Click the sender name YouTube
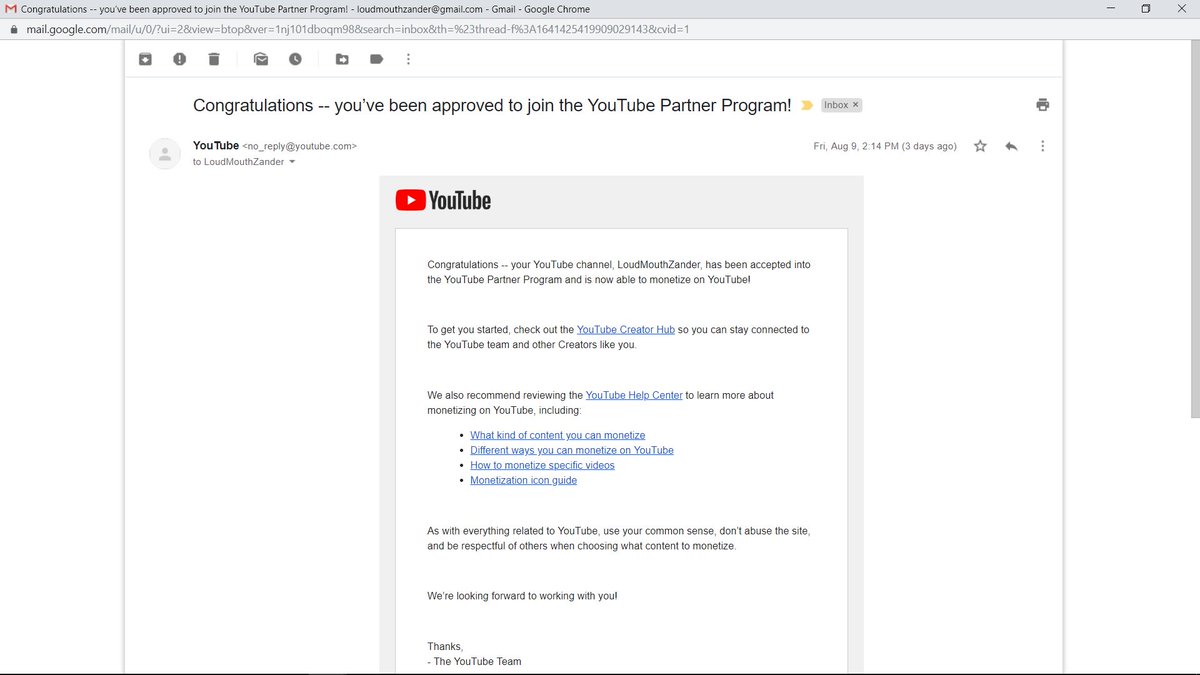Screen dimensions: 1200x675 tap(216, 145)
